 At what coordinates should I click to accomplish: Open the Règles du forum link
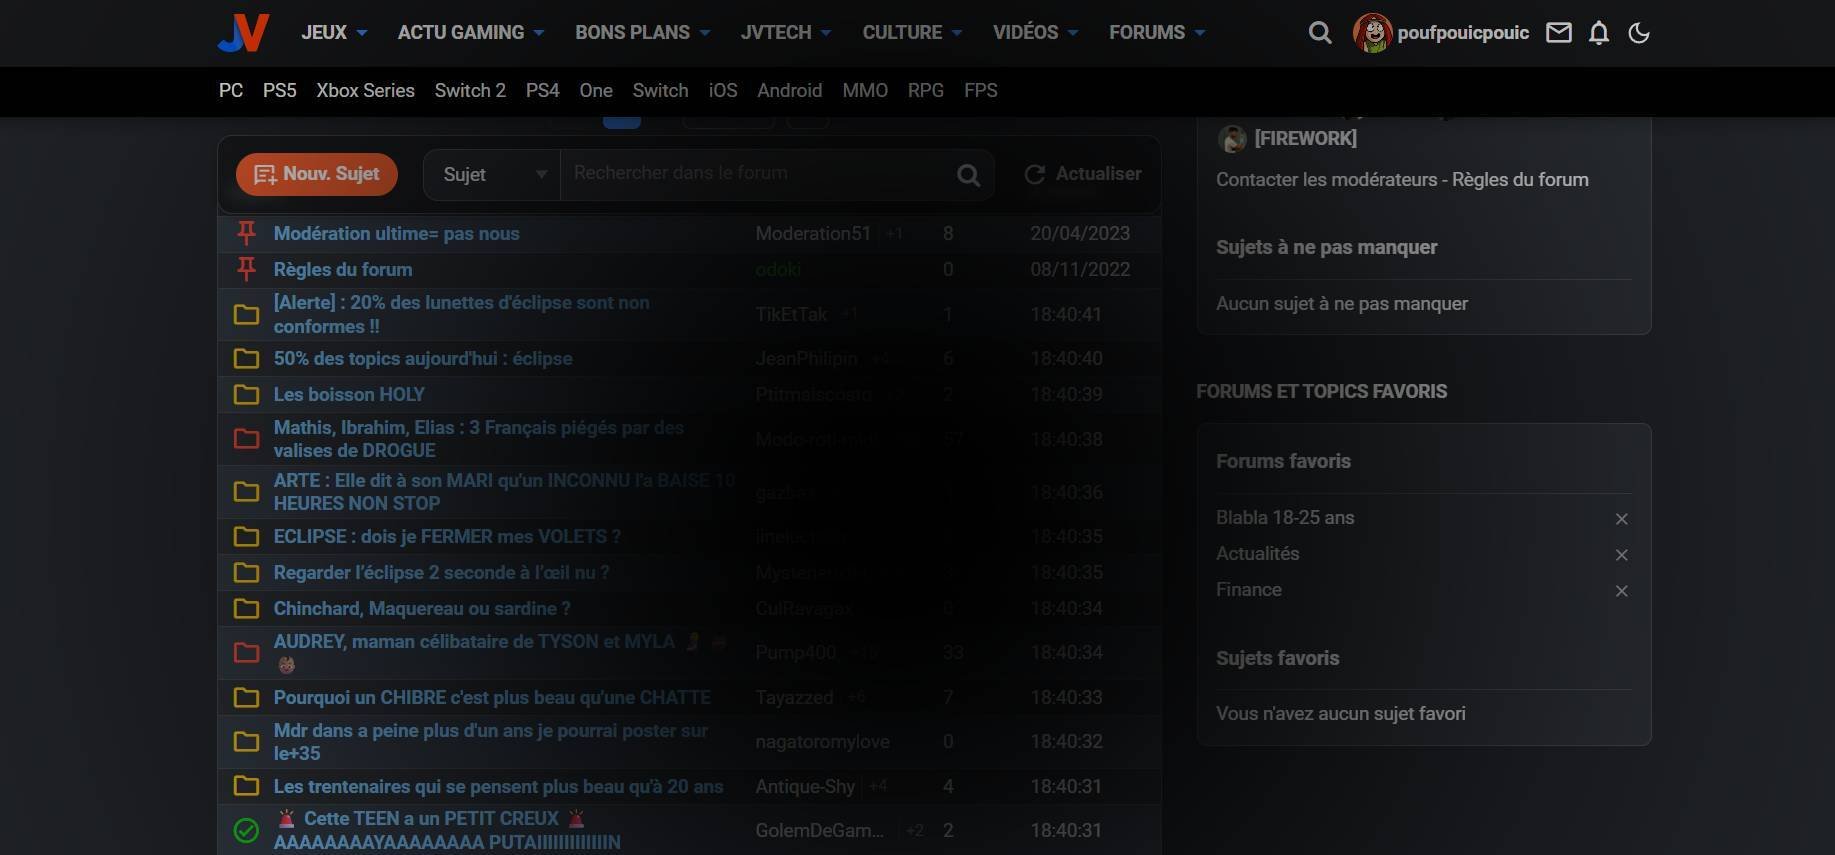pyautogui.click(x=1520, y=180)
